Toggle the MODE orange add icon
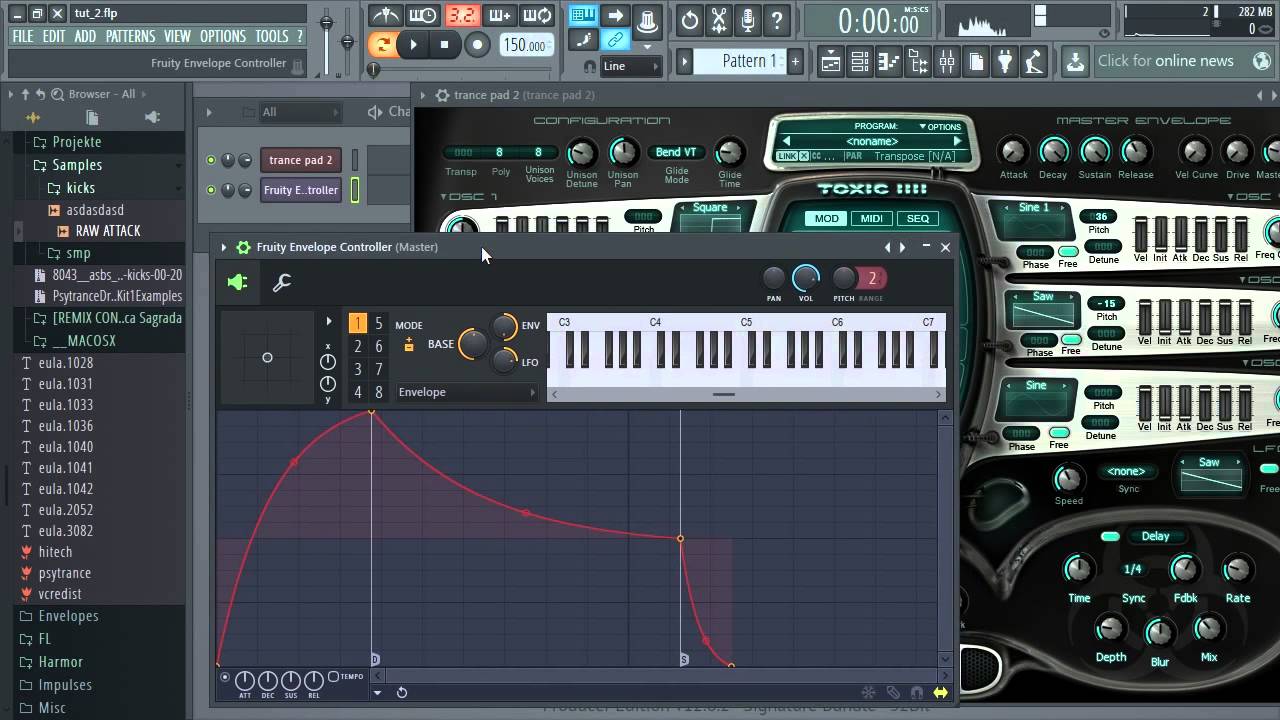Screen dimensions: 1280x720 (409, 345)
